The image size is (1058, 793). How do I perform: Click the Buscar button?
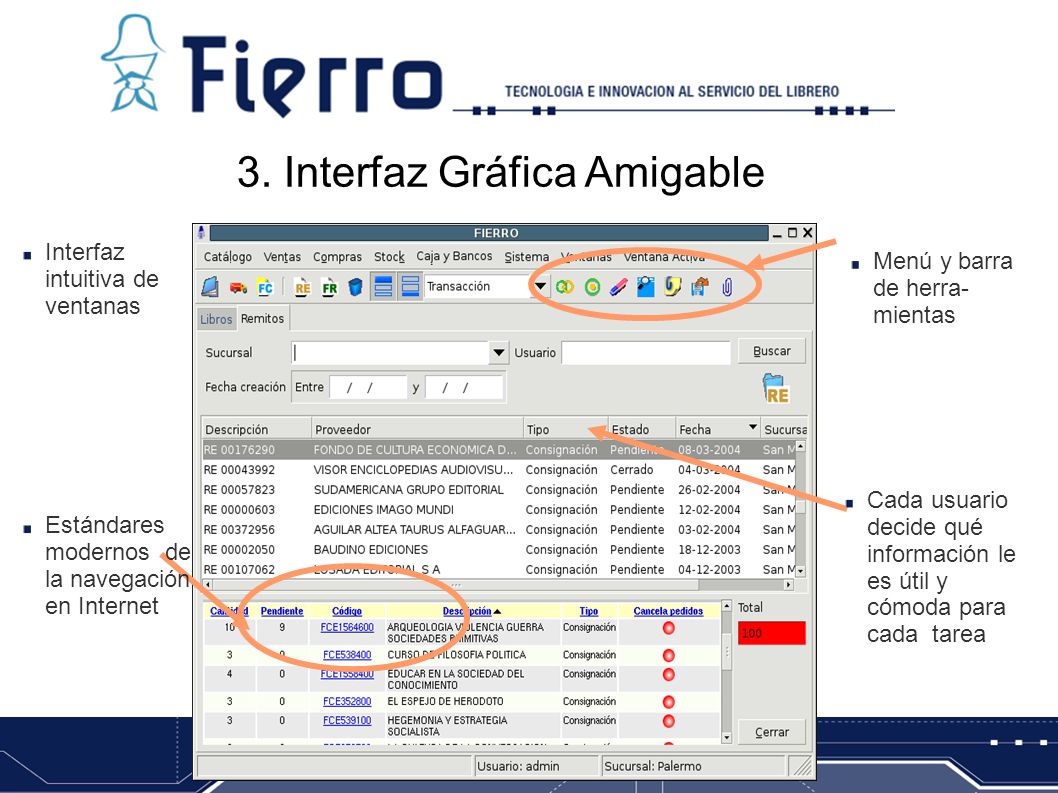tap(771, 351)
